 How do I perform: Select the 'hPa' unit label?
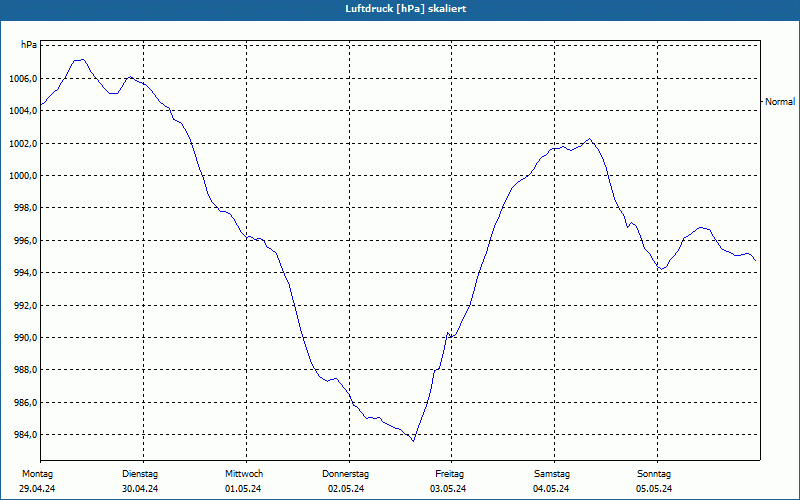pos(29,45)
